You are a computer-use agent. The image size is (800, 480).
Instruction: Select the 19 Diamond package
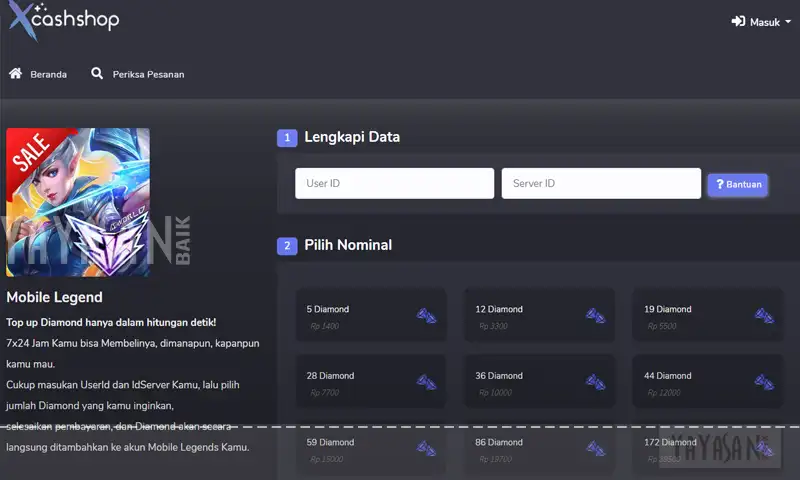(708, 315)
